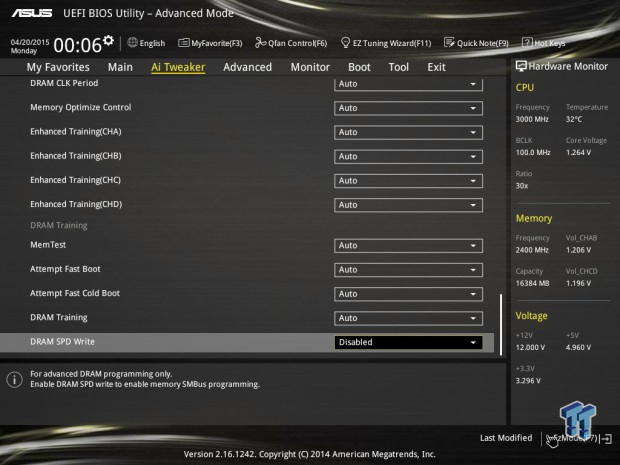Click Last Modified button
The image size is (620, 465).
coord(506,438)
